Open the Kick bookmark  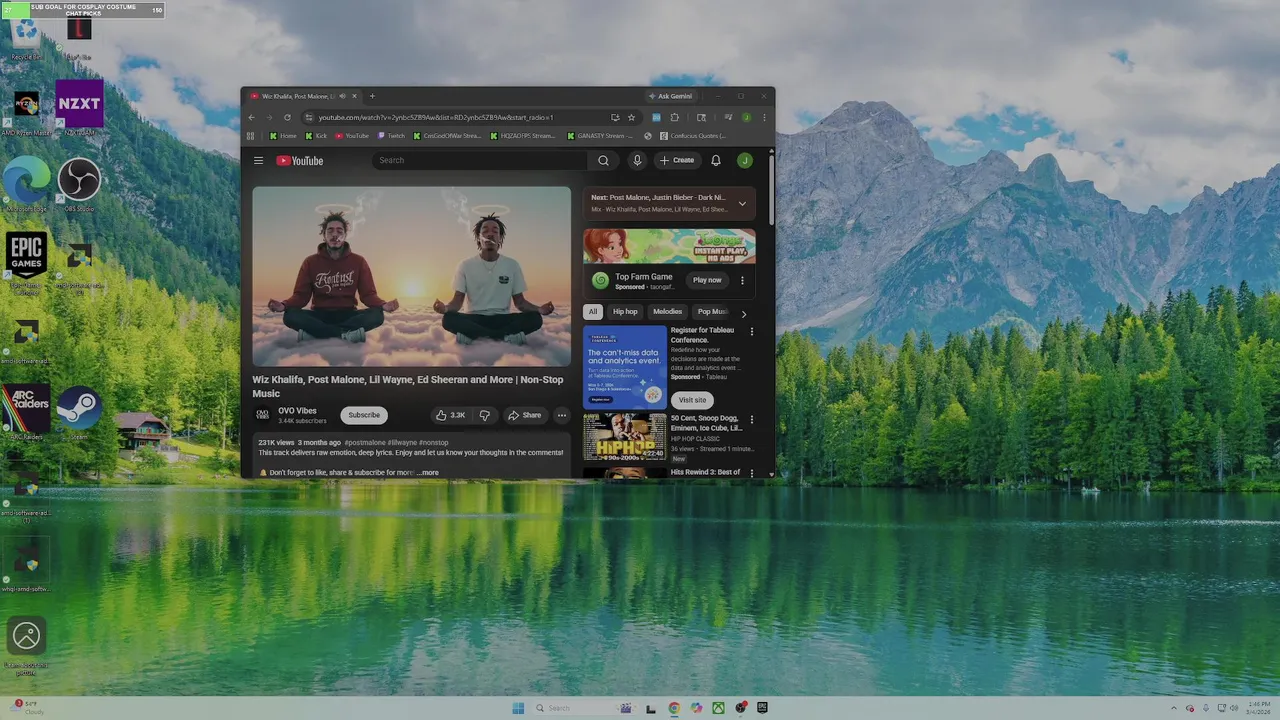[x=317, y=136]
